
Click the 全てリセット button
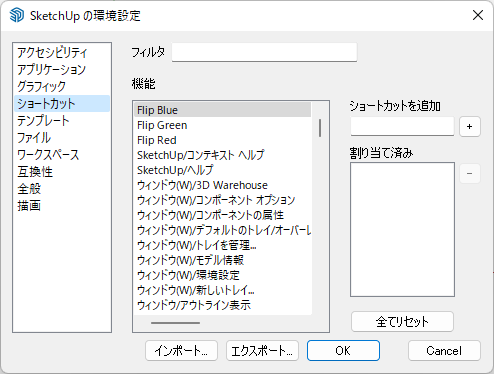tap(402, 322)
